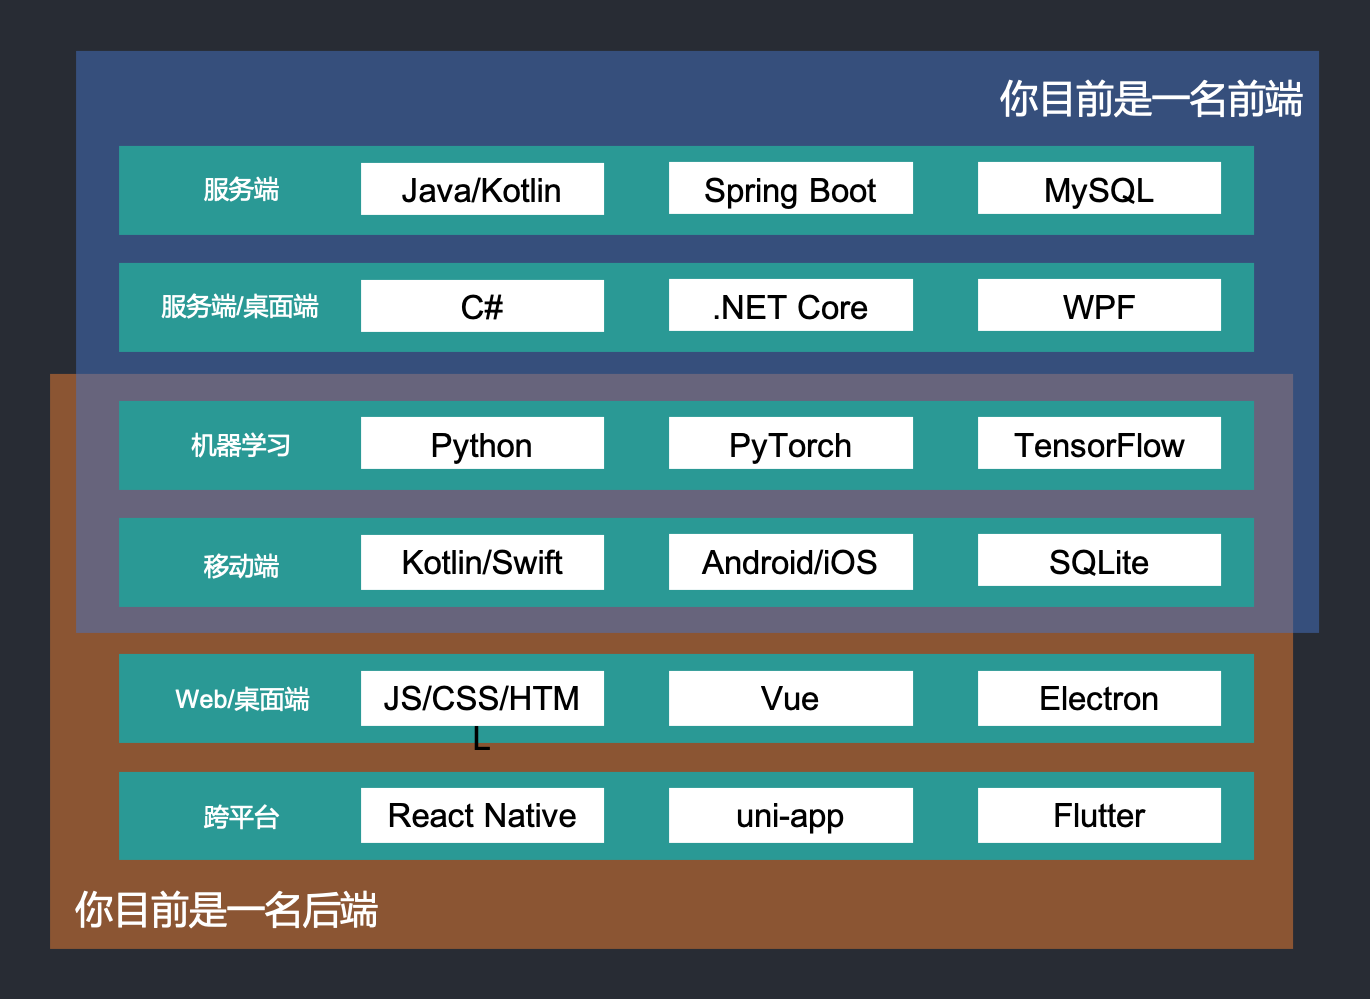Select the Kotlin/Swift box
The width and height of the screenshot is (1370, 999).
(x=482, y=561)
